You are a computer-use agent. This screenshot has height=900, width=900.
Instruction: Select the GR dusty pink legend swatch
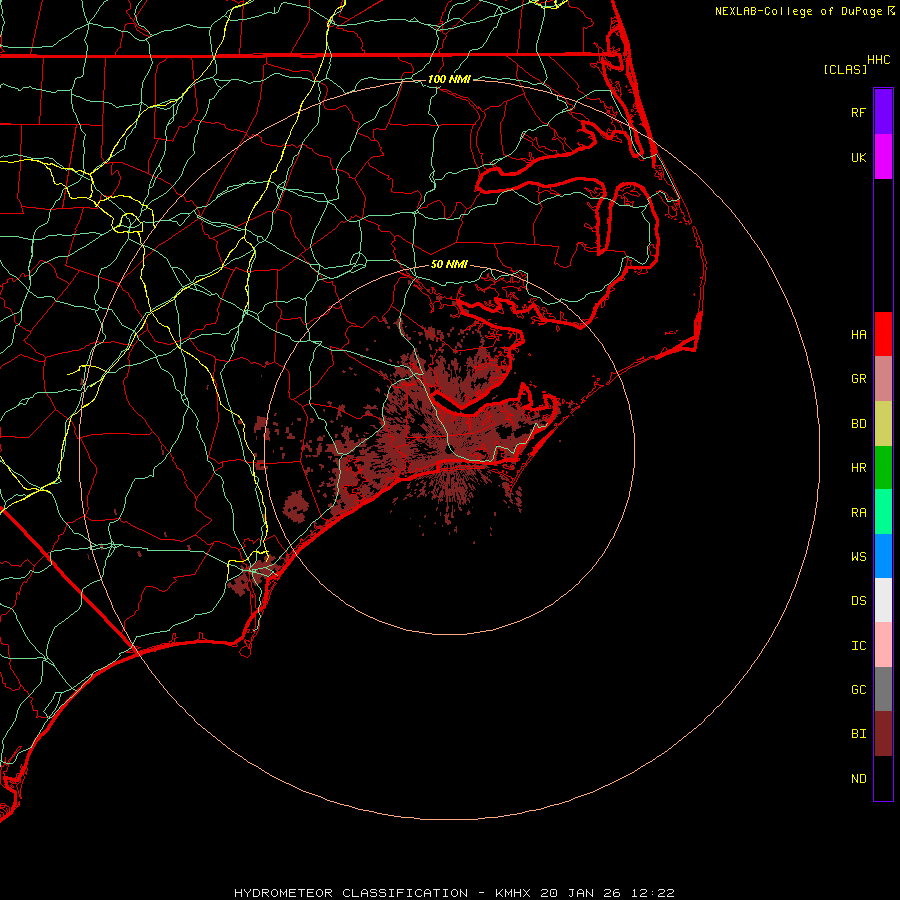(x=883, y=379)
